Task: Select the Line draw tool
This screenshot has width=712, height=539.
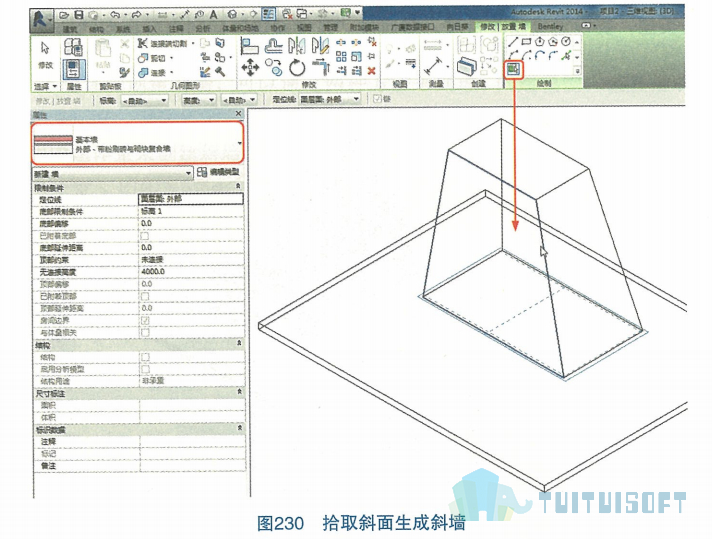Action: click(x=513, y=42)
